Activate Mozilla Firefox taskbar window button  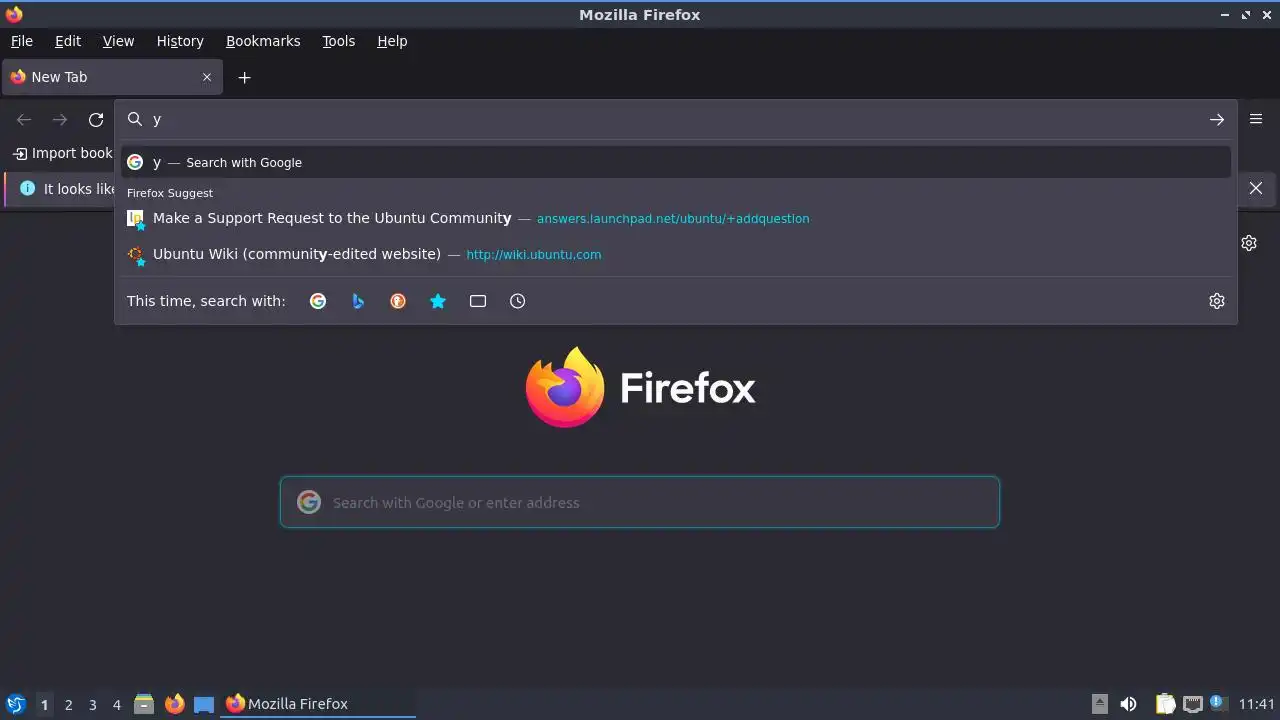tap(318, 704)
